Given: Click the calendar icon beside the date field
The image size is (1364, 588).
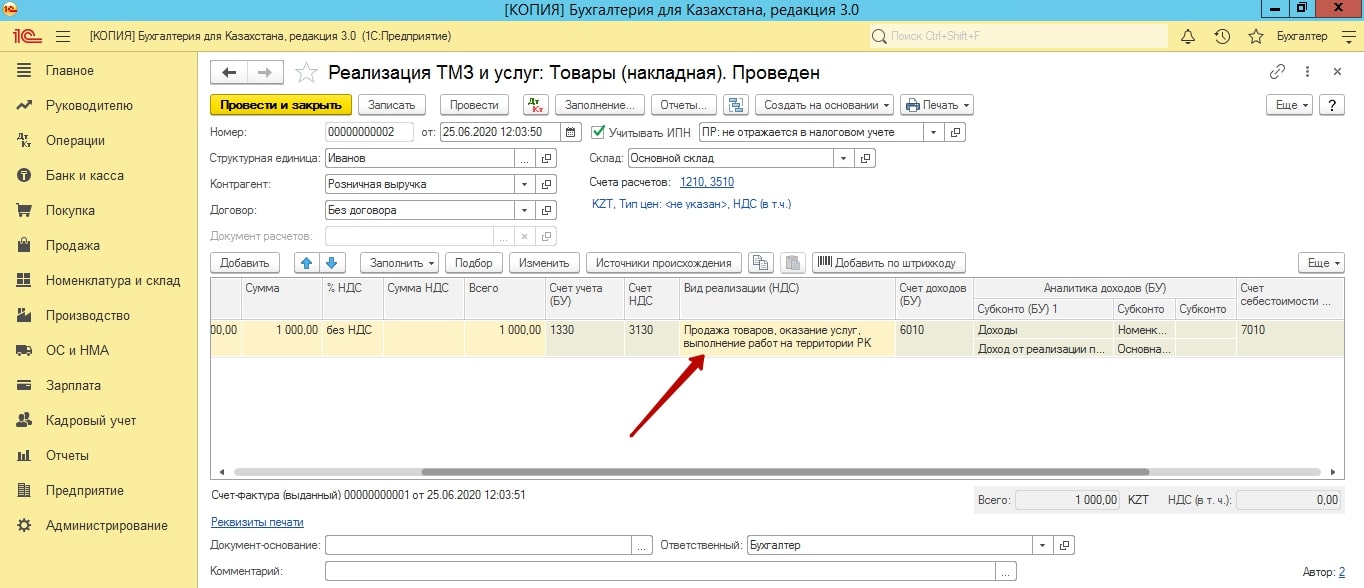Looking at the screenshot, I should (x=570, y=132).
